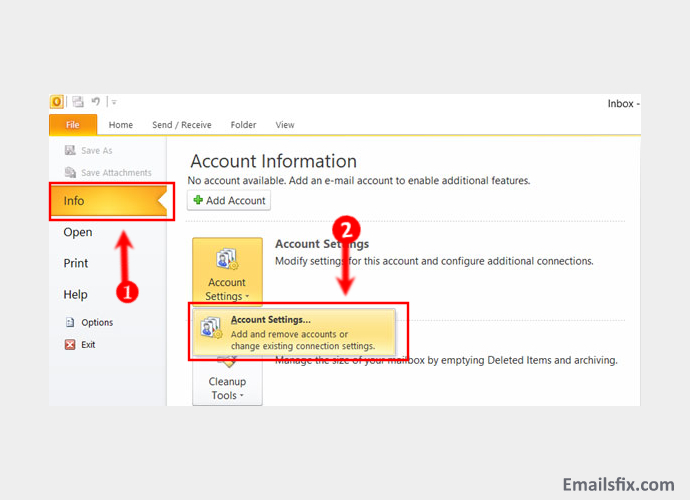Click Exit in the backstage sidebar
This screenshot has width=690, height=500.
pyautogui.click(x=80, y=345)
